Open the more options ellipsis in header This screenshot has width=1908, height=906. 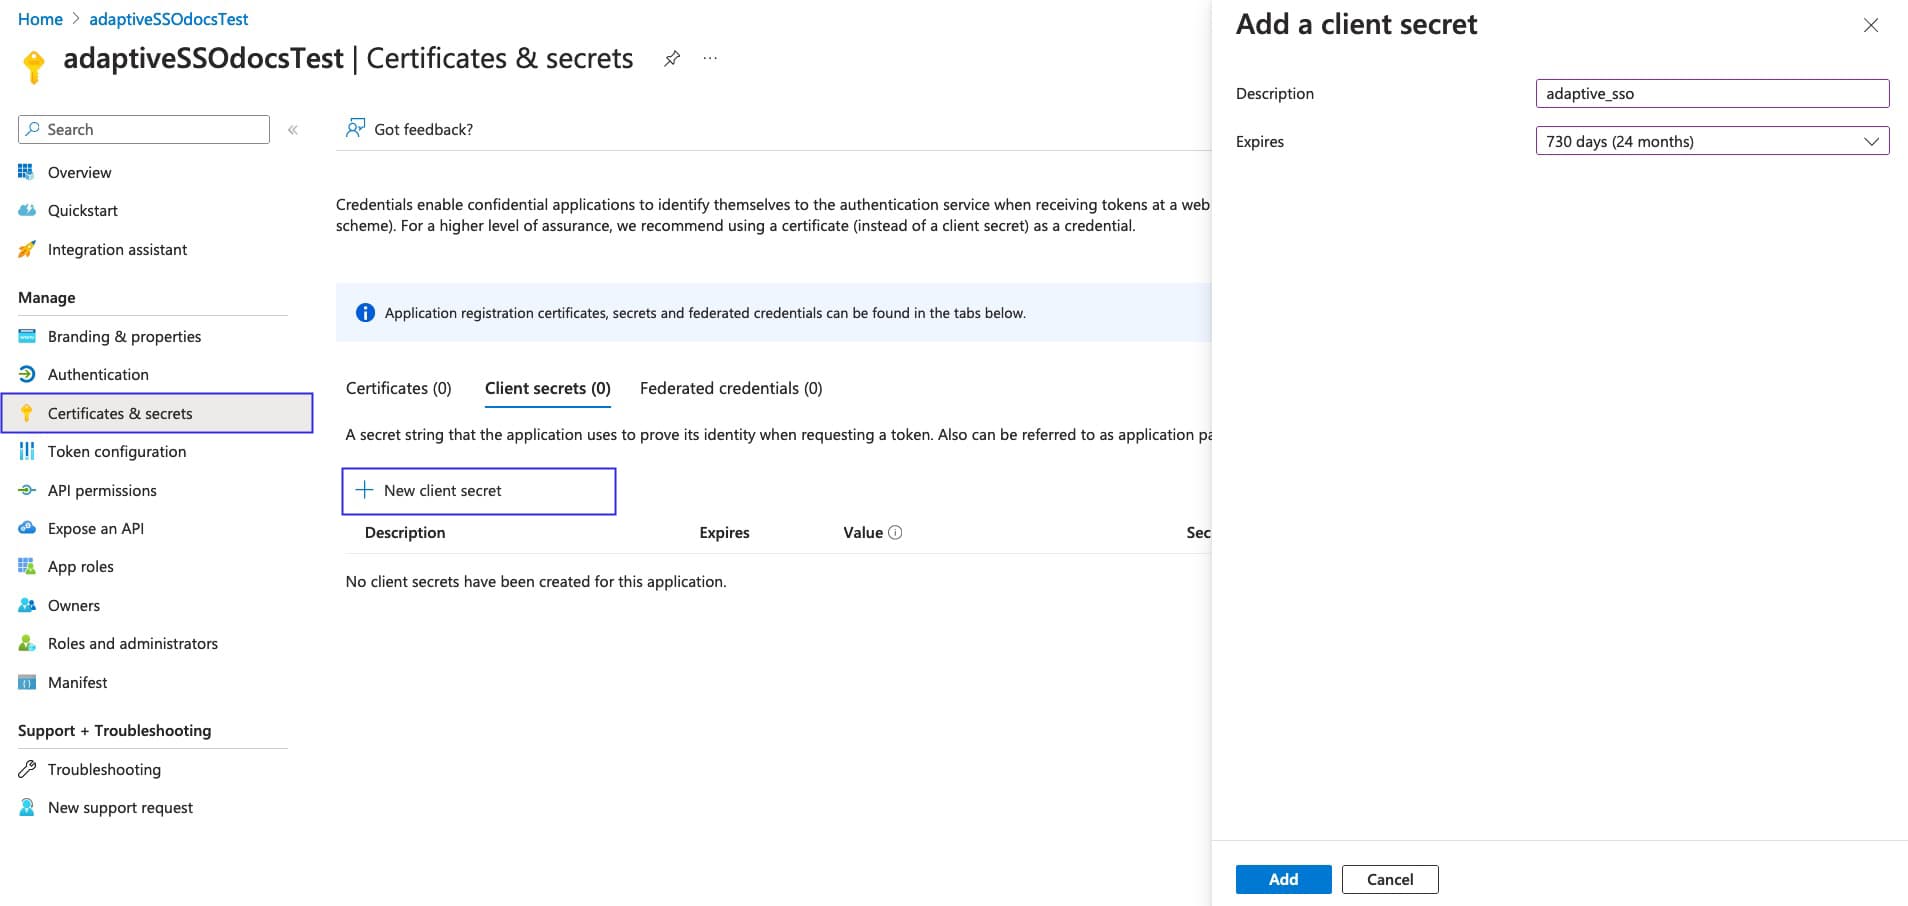[710, 58]
